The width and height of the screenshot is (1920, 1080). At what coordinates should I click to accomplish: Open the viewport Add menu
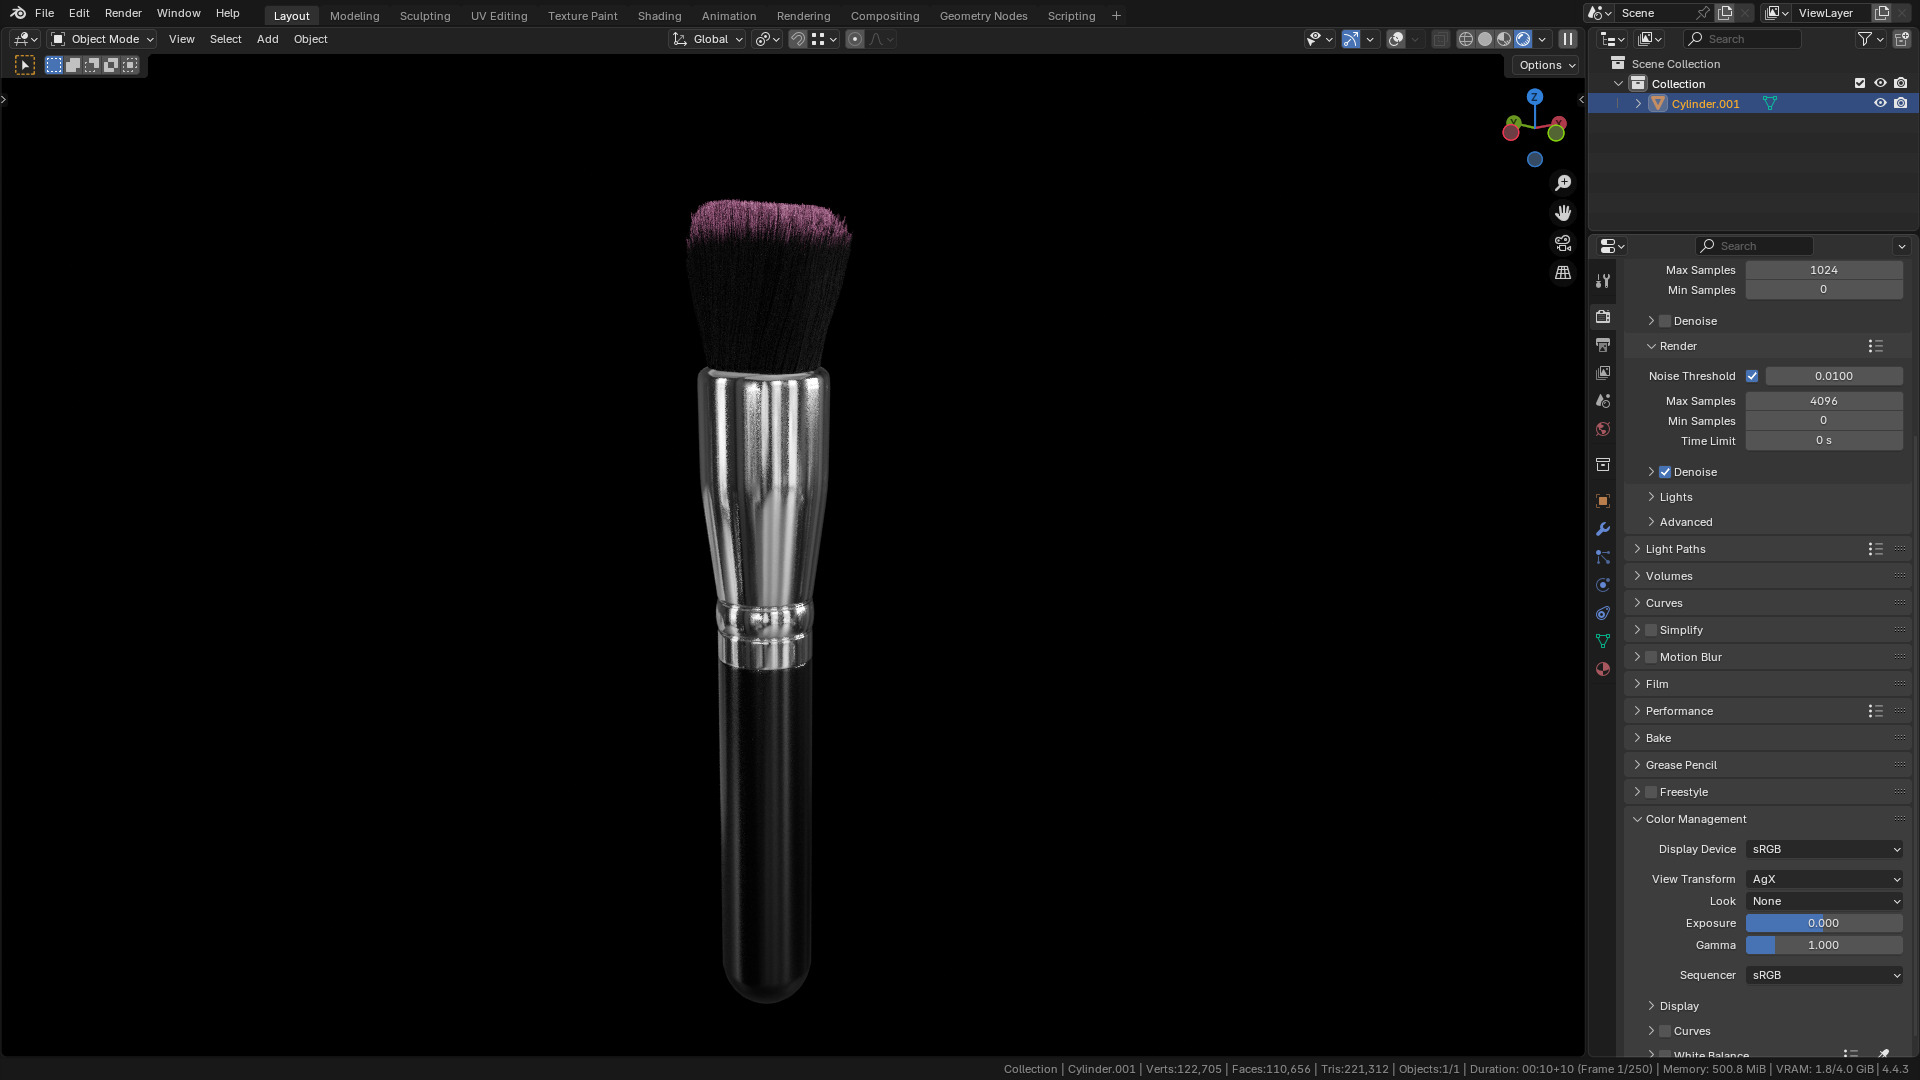(267, 39)
